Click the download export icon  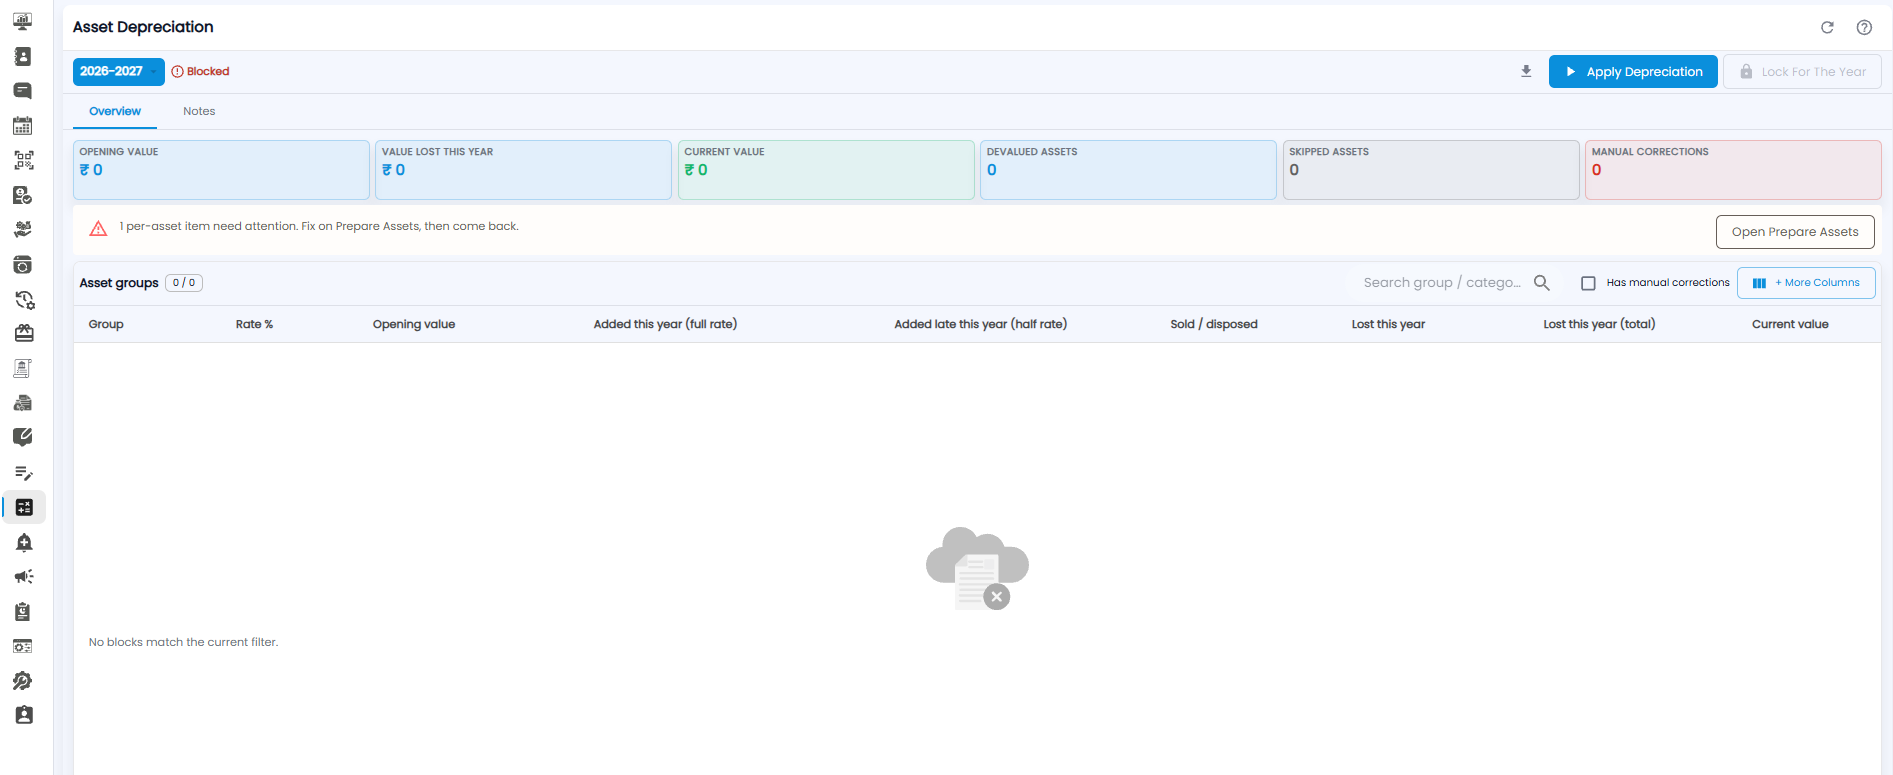pyautogui.click(x=1526, y=71)
